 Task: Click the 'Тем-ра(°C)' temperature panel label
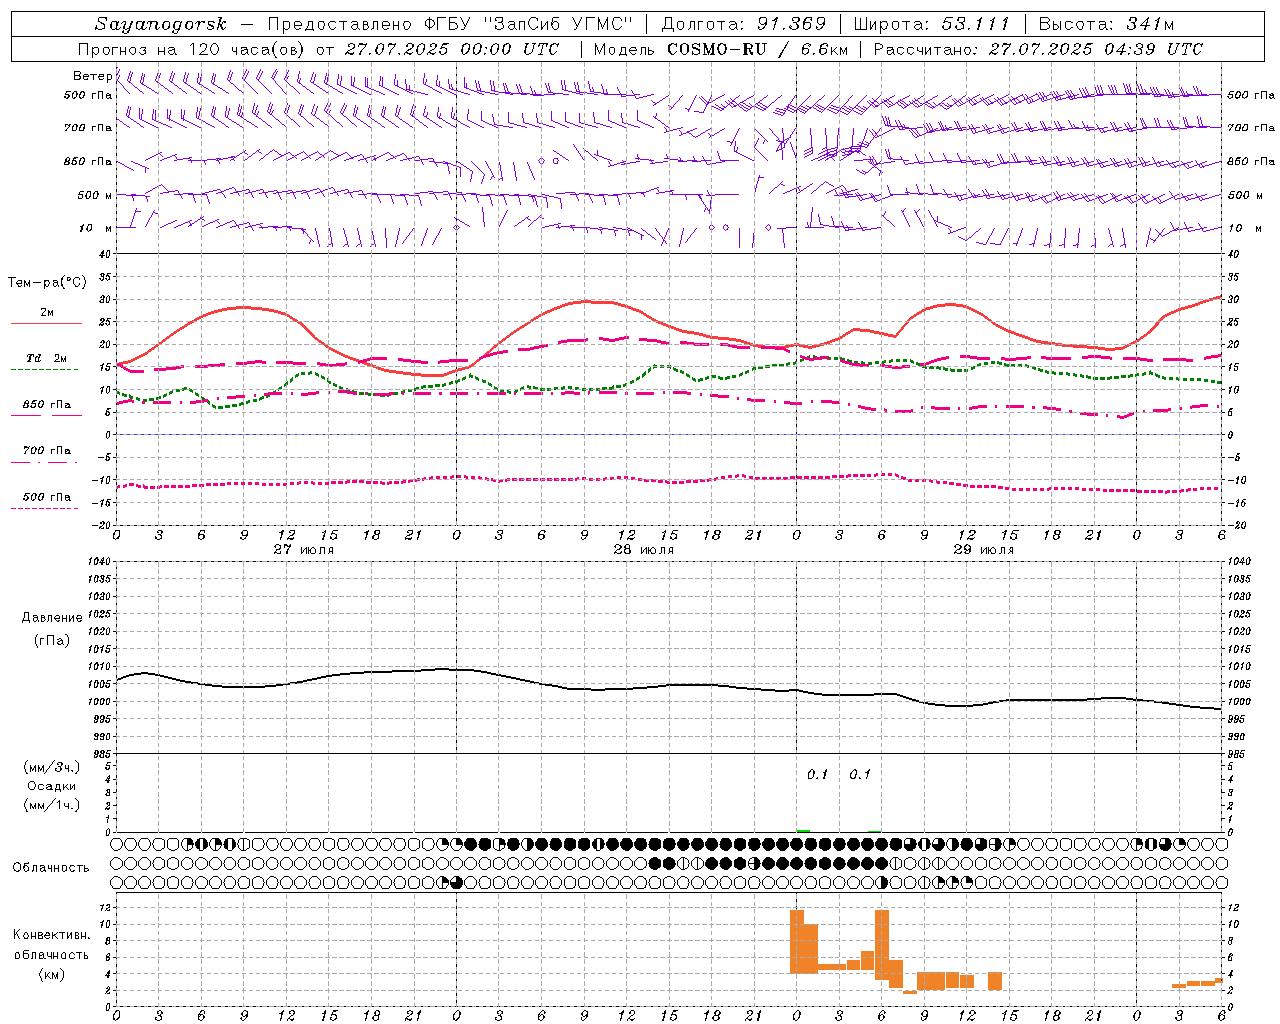47,283
